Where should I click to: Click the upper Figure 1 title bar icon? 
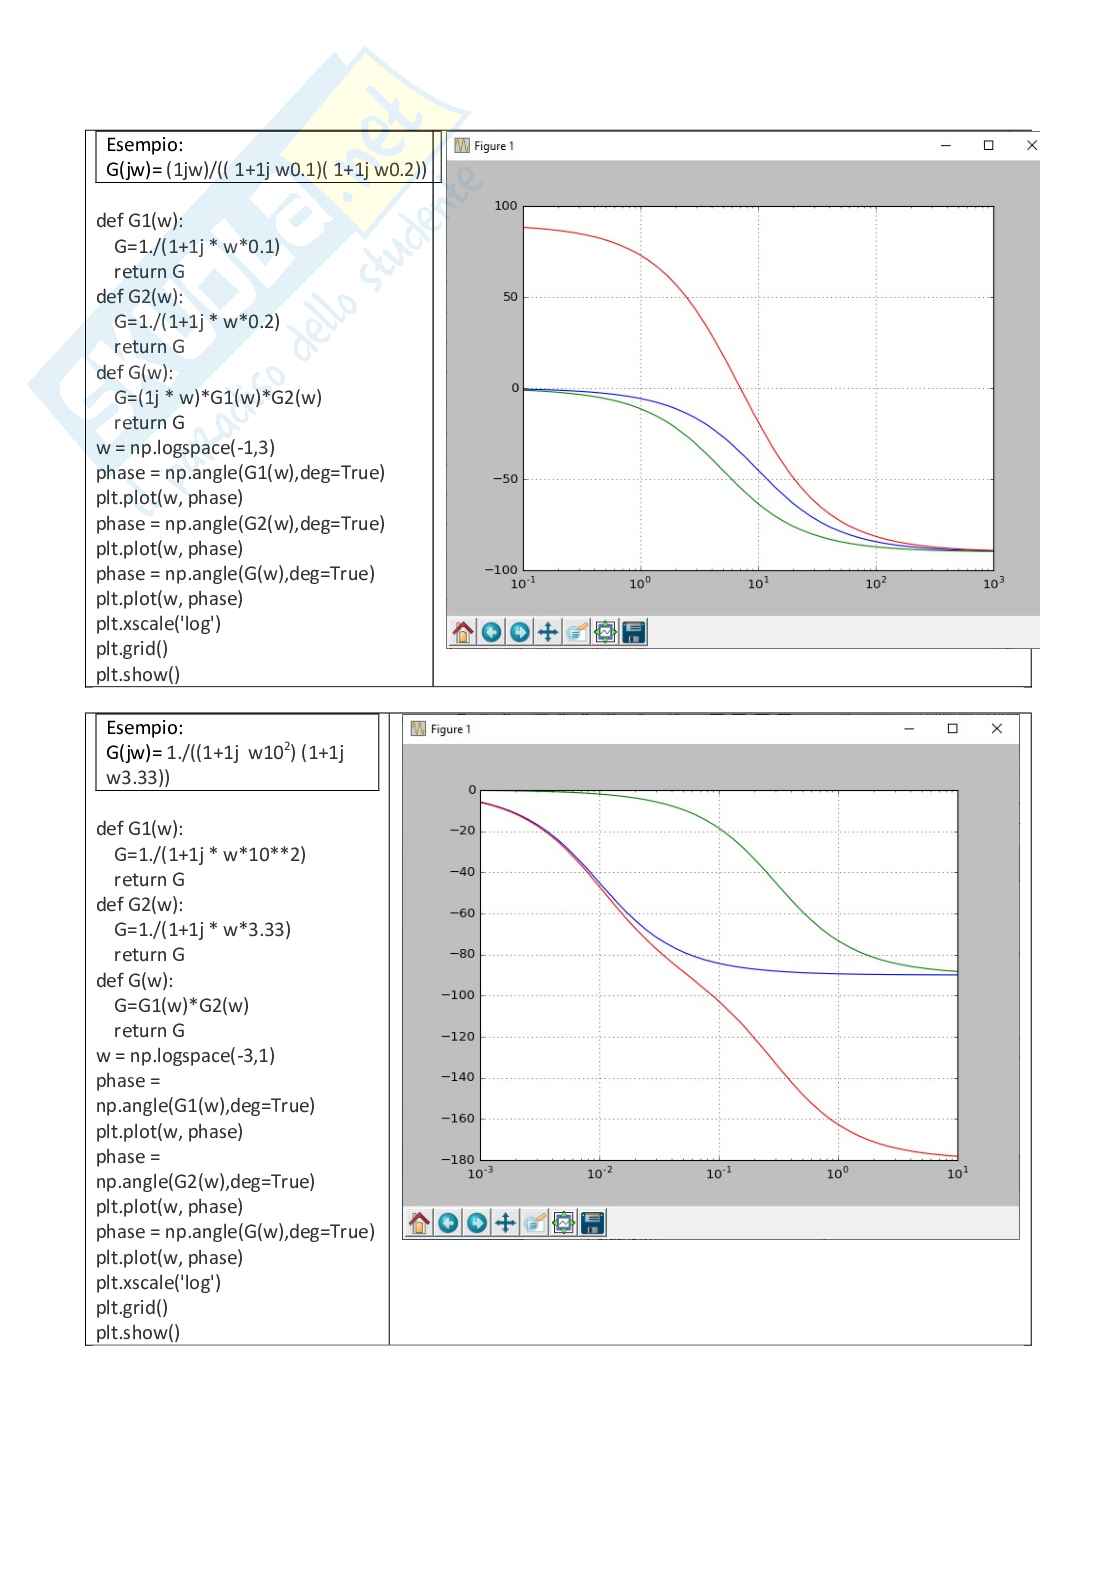coord(462,146)
